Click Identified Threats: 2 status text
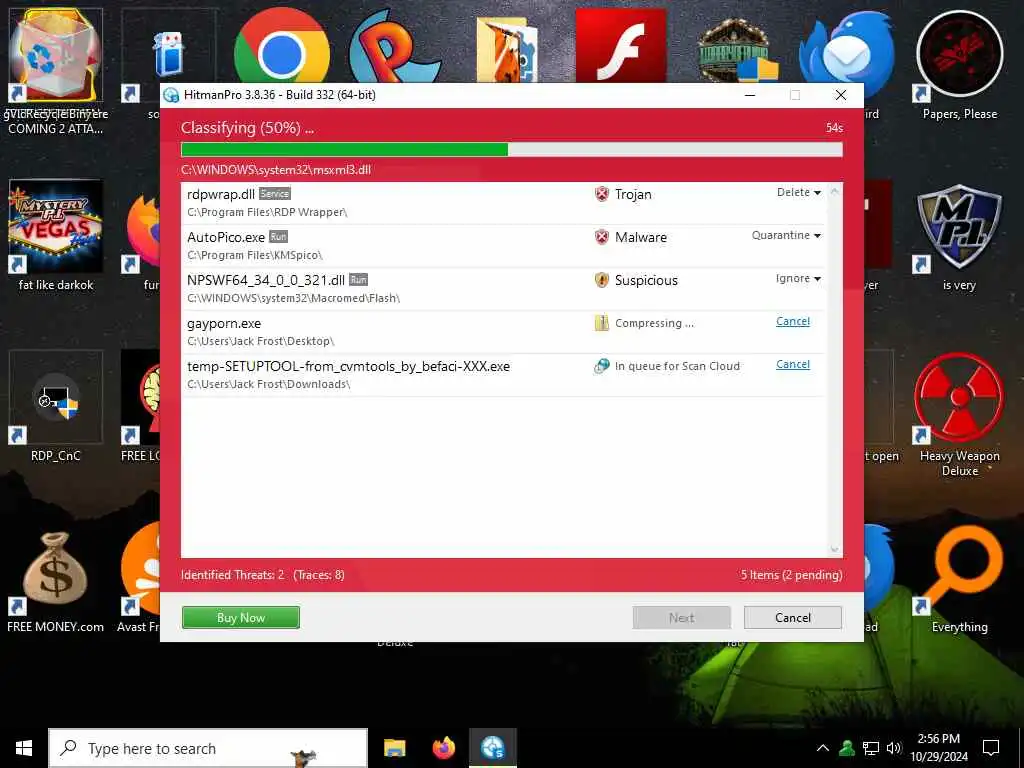Viewport: 1024px width, 768px height. tap(232, 575)
